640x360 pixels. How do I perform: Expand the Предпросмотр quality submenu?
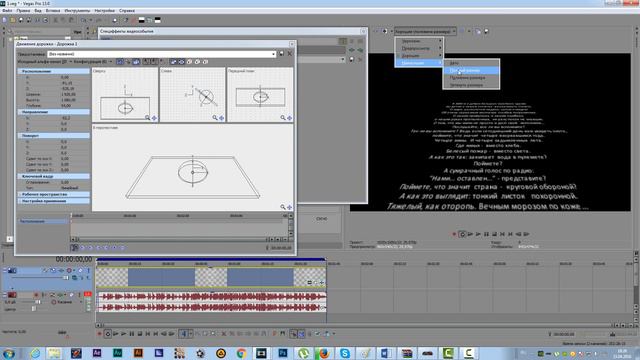point(419,49)
